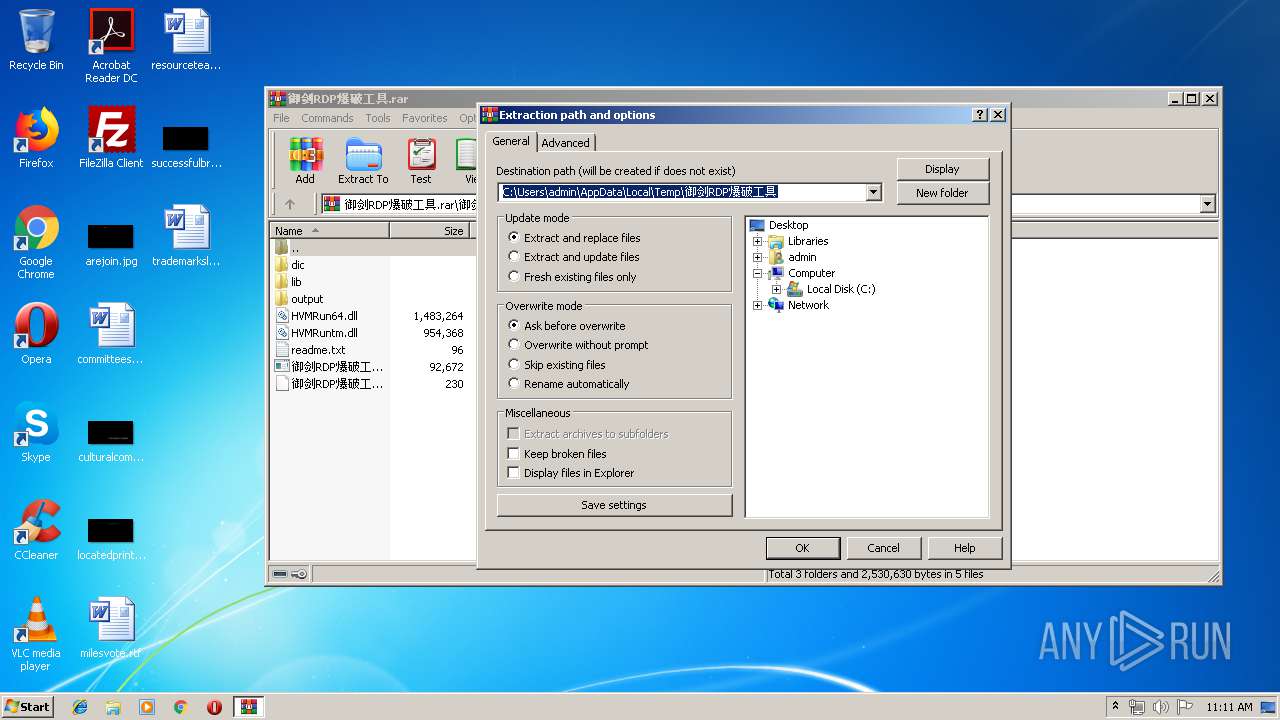Click the Display button
Image resolution: width=1280 pixels, height=720 pixels.
tap(942, 169)
